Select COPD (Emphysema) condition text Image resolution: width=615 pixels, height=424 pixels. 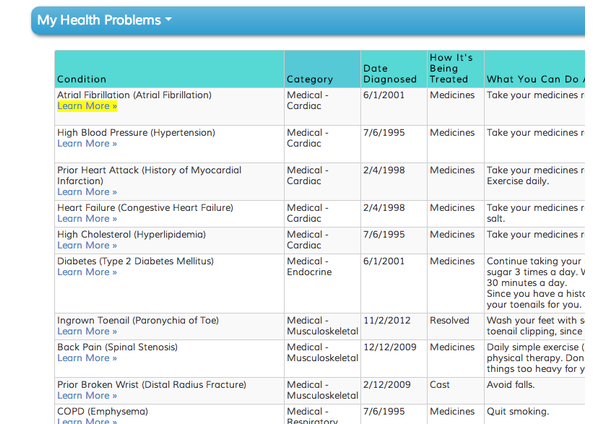[x=103, y=411]
